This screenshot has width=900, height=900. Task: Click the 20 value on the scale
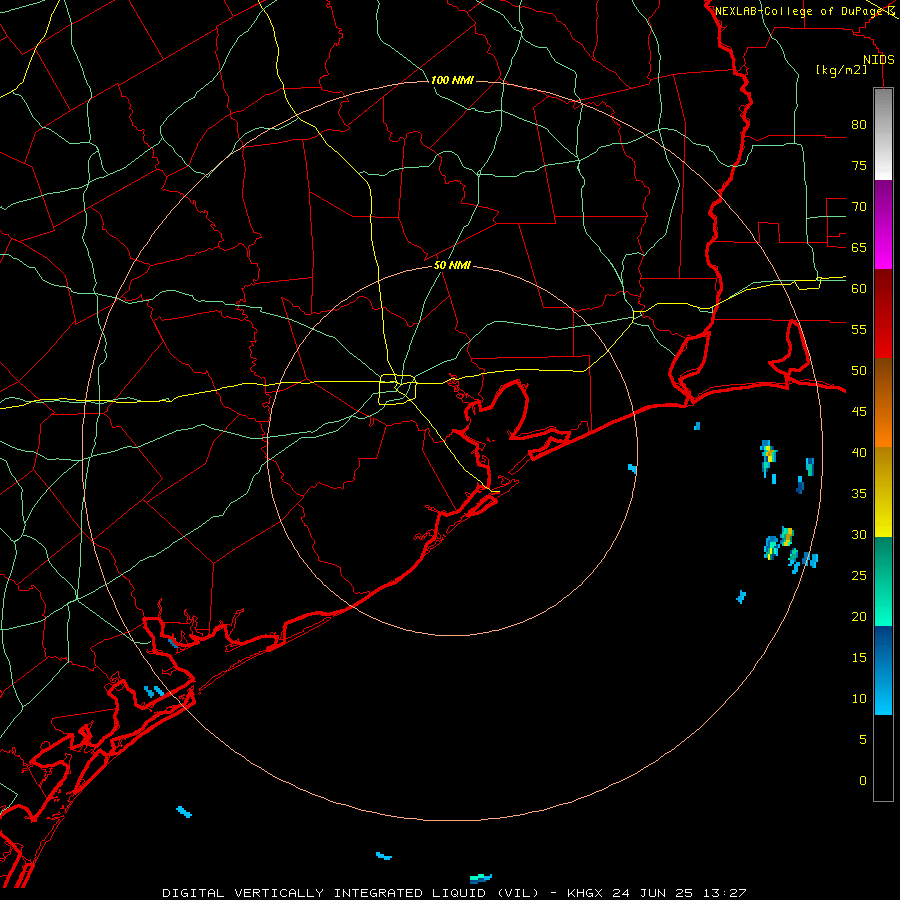(x=859, y=616)
